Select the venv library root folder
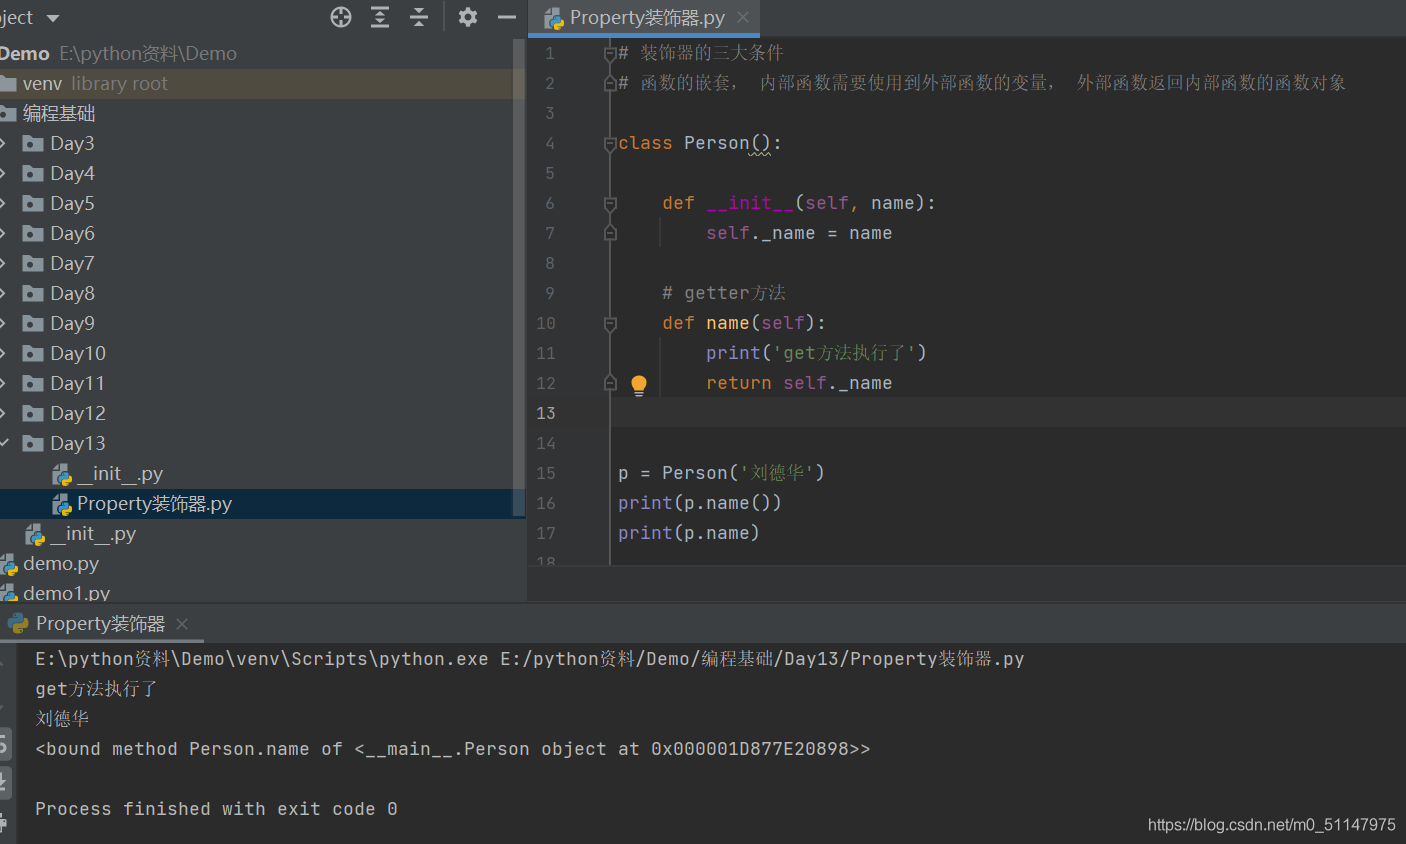1406x844 pixels. (257, 84)
